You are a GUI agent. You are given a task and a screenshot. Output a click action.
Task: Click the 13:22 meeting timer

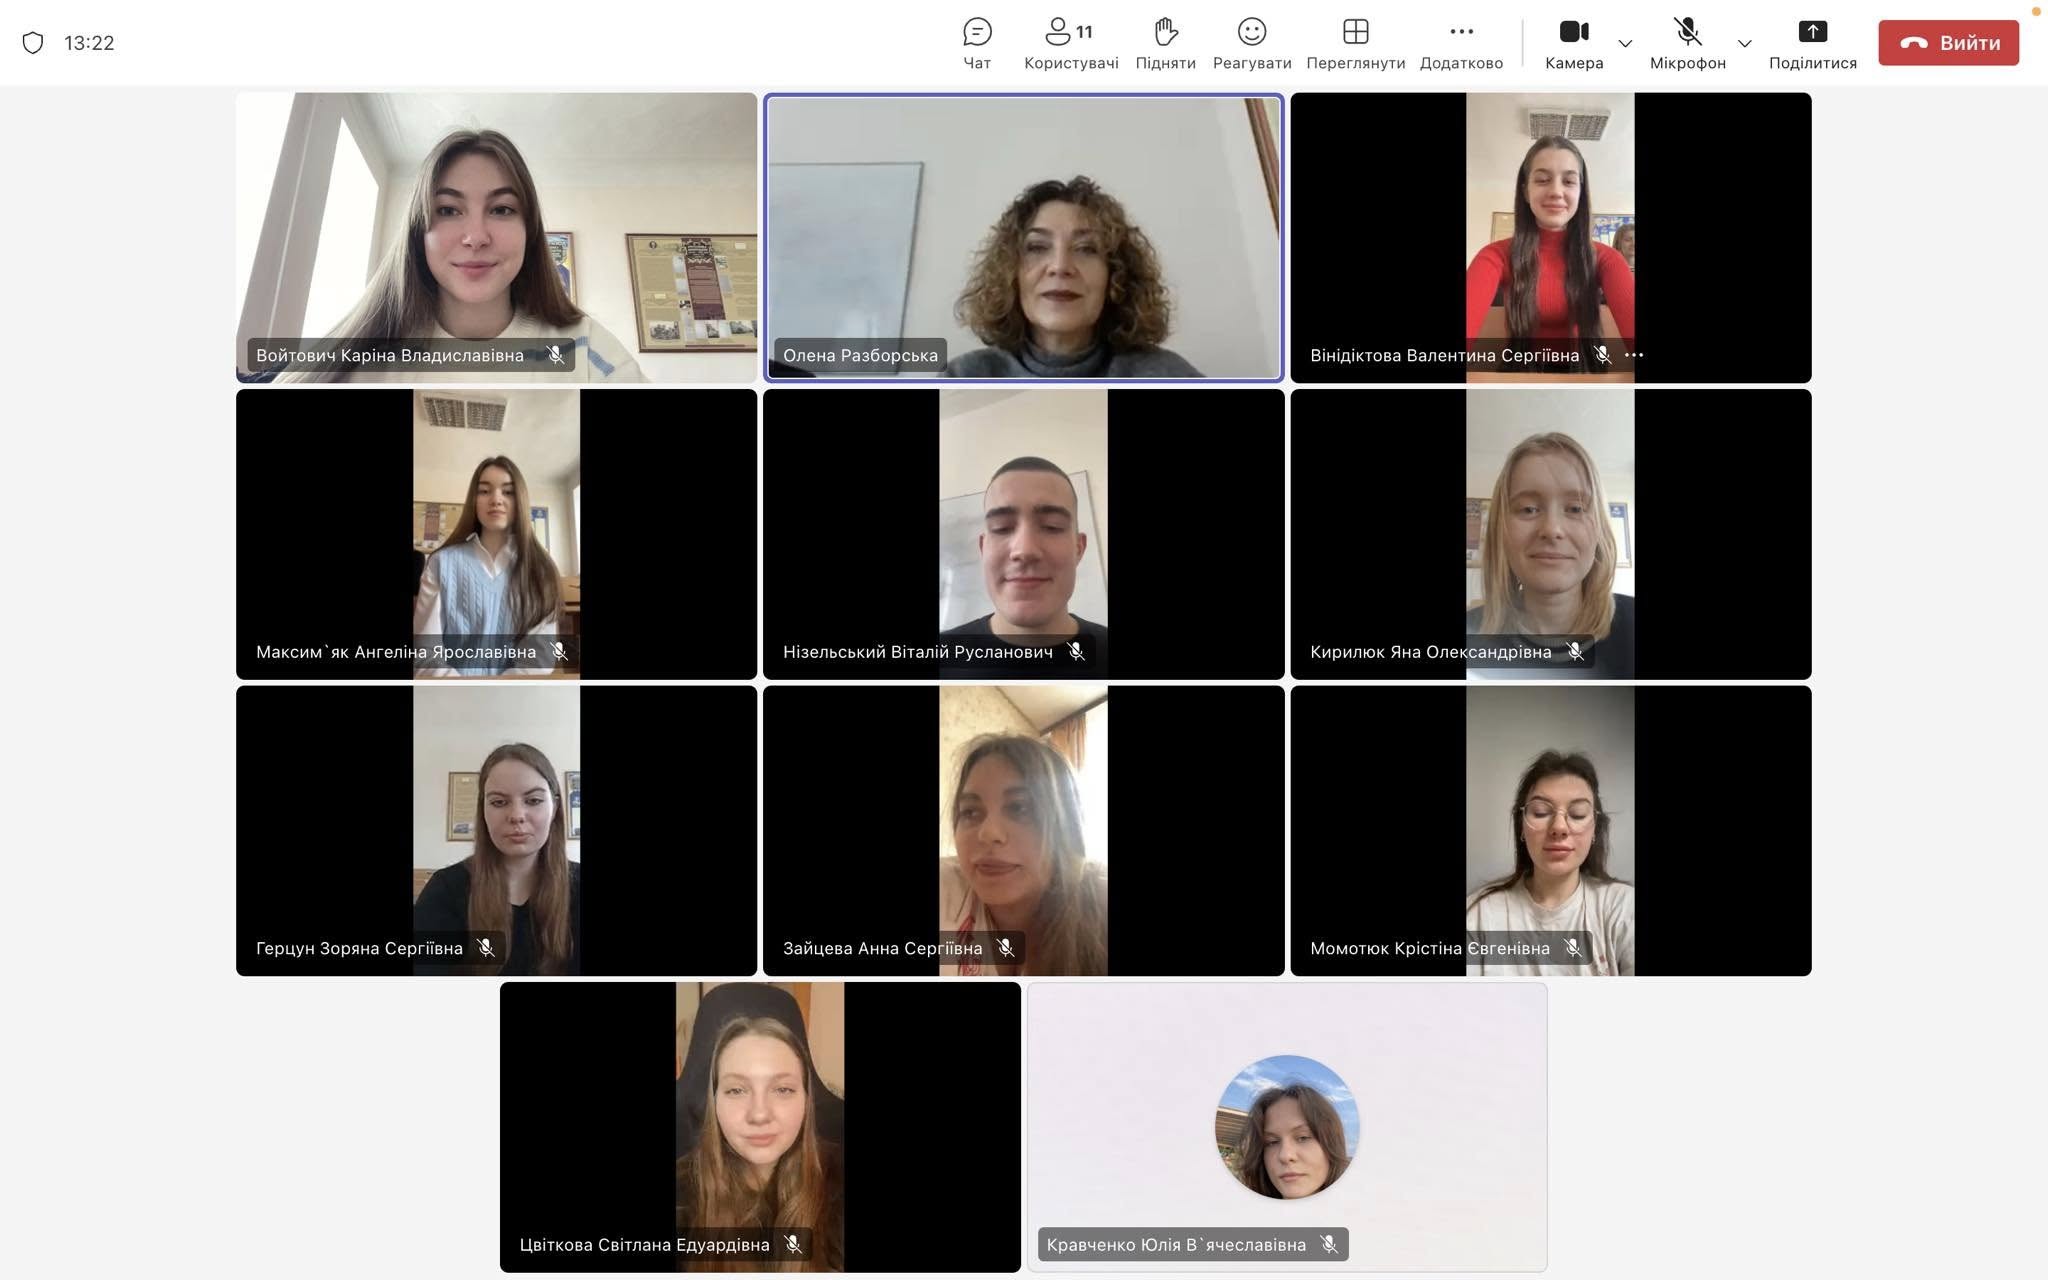click(x=89, y=43)
